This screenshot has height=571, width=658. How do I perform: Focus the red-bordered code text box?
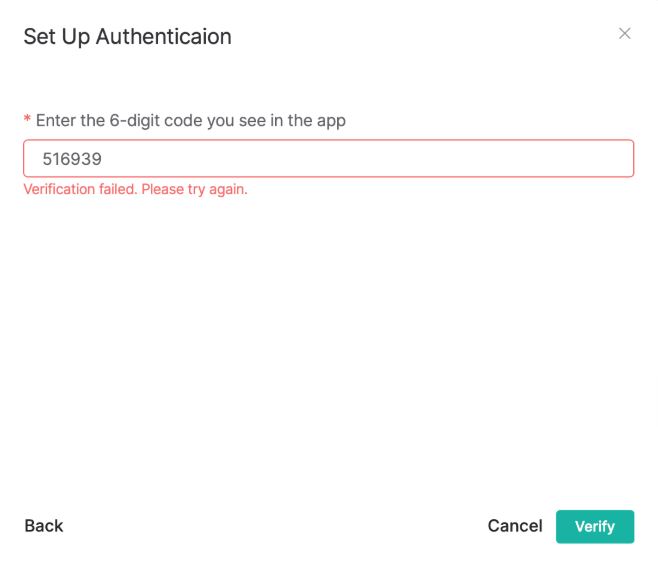[328, 158]
